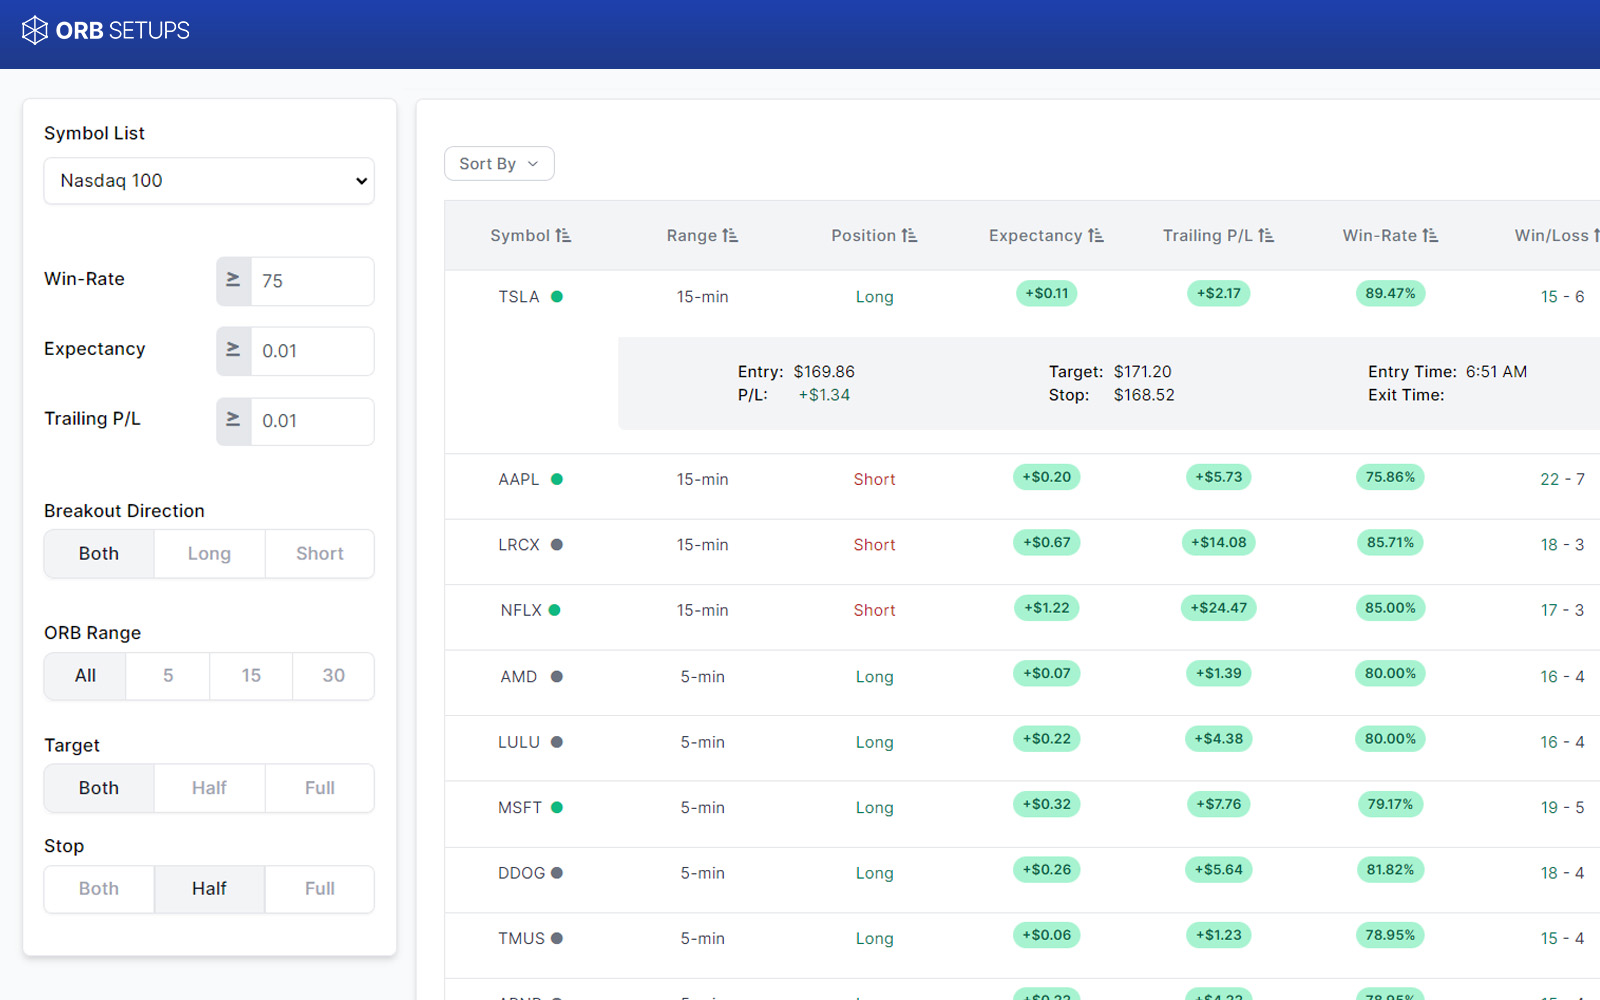Click the Trailing P/L greater-or-equal operator icon
Image resolution: width=1600 pixels, height=1000 pixels.
pyautogui.click(x=233, y=421)
